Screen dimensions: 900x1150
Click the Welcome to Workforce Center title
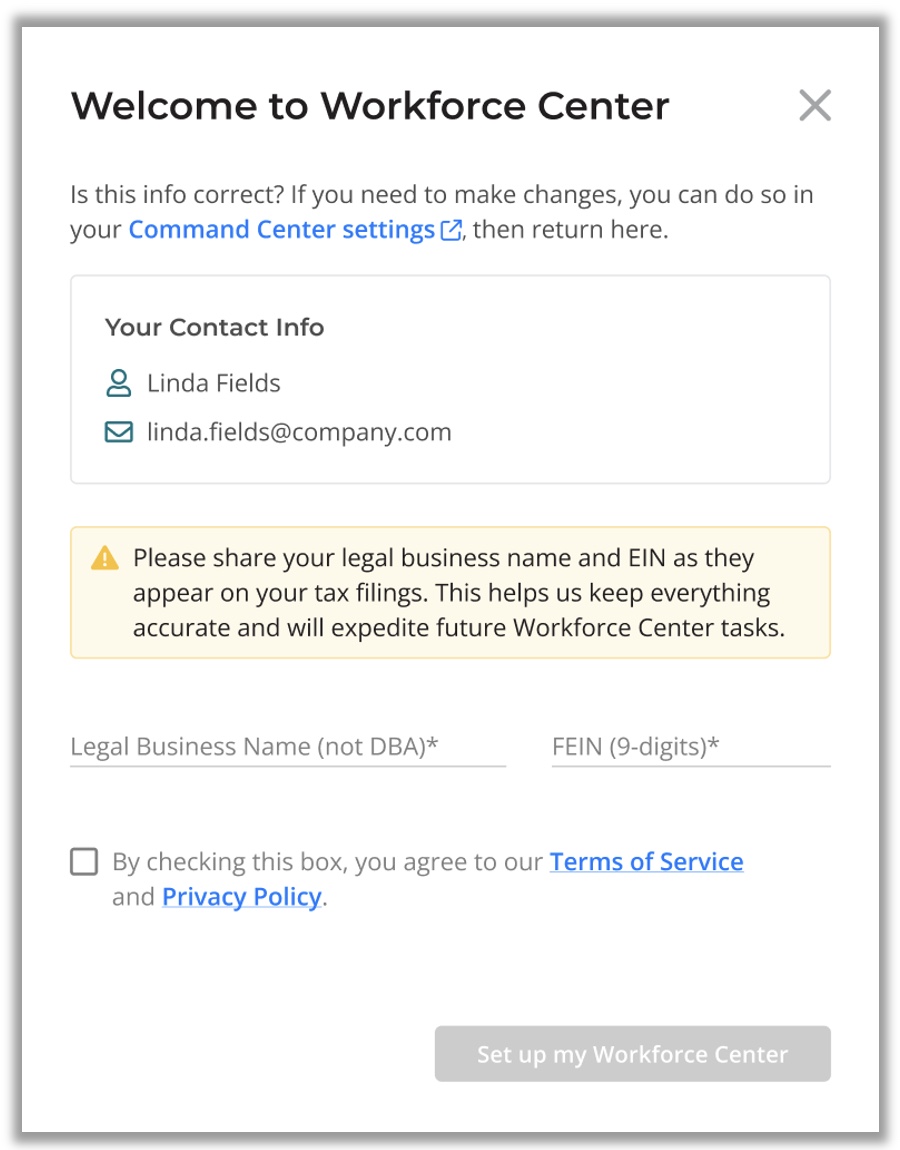point(369,105)
